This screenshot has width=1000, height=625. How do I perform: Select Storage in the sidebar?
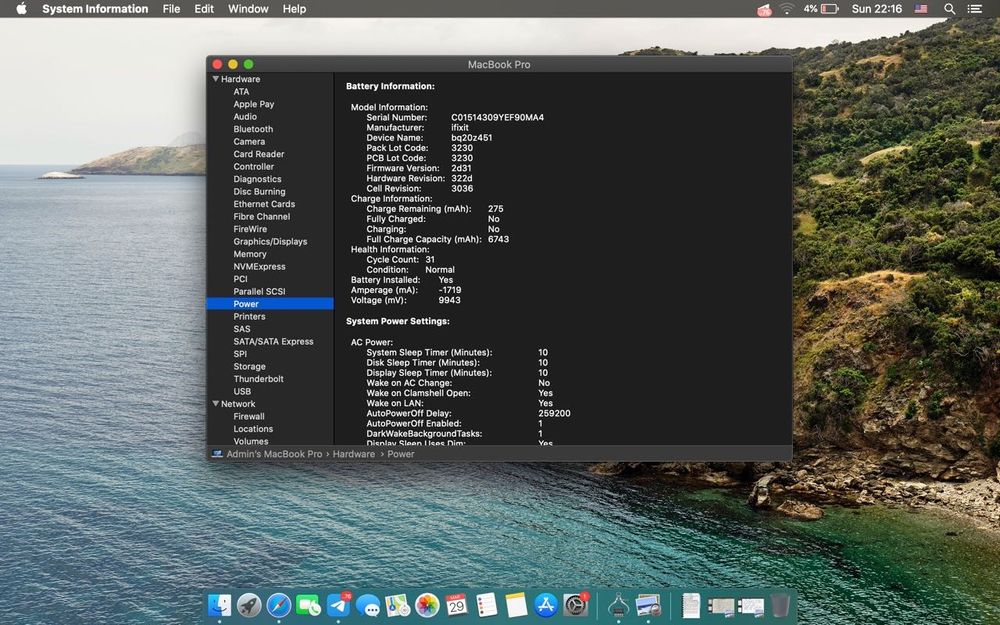tap(249, 367)
